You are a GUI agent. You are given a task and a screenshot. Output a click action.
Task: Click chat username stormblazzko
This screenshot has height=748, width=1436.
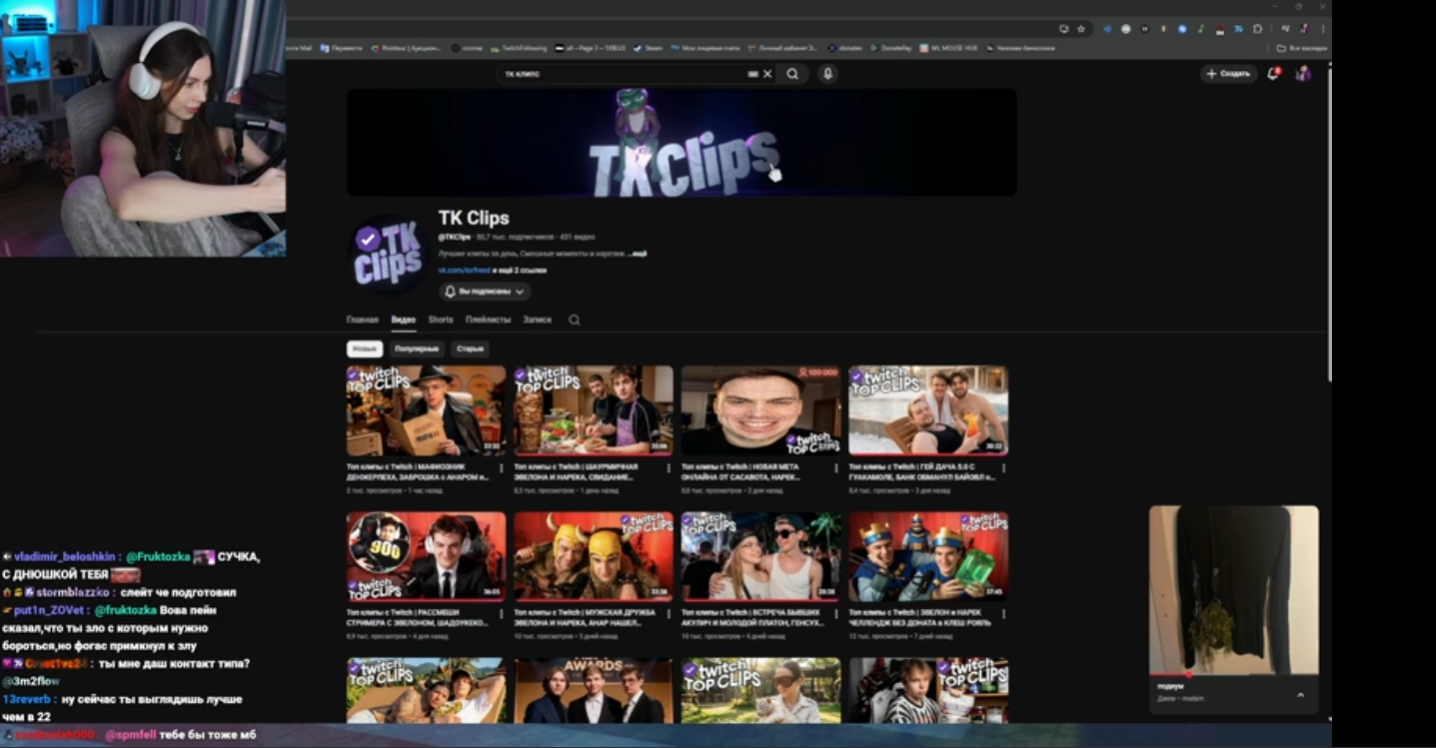[74, 593]
